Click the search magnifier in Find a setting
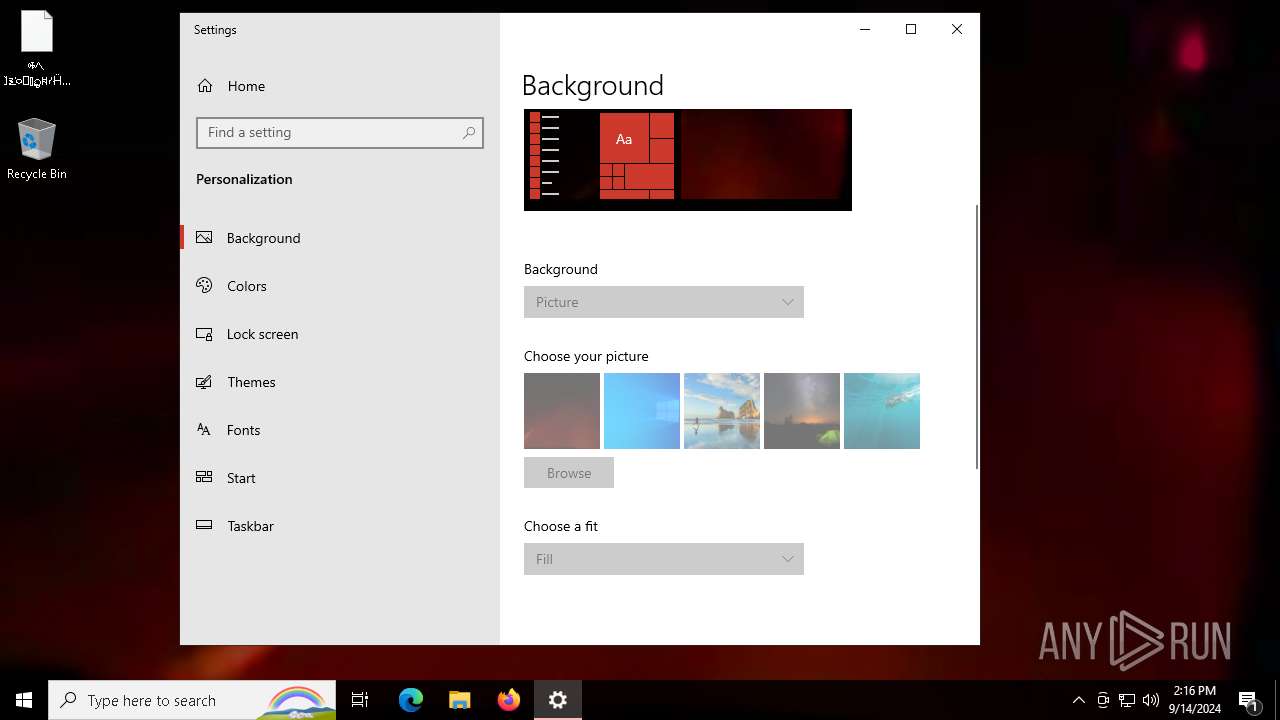 [469, 132]
